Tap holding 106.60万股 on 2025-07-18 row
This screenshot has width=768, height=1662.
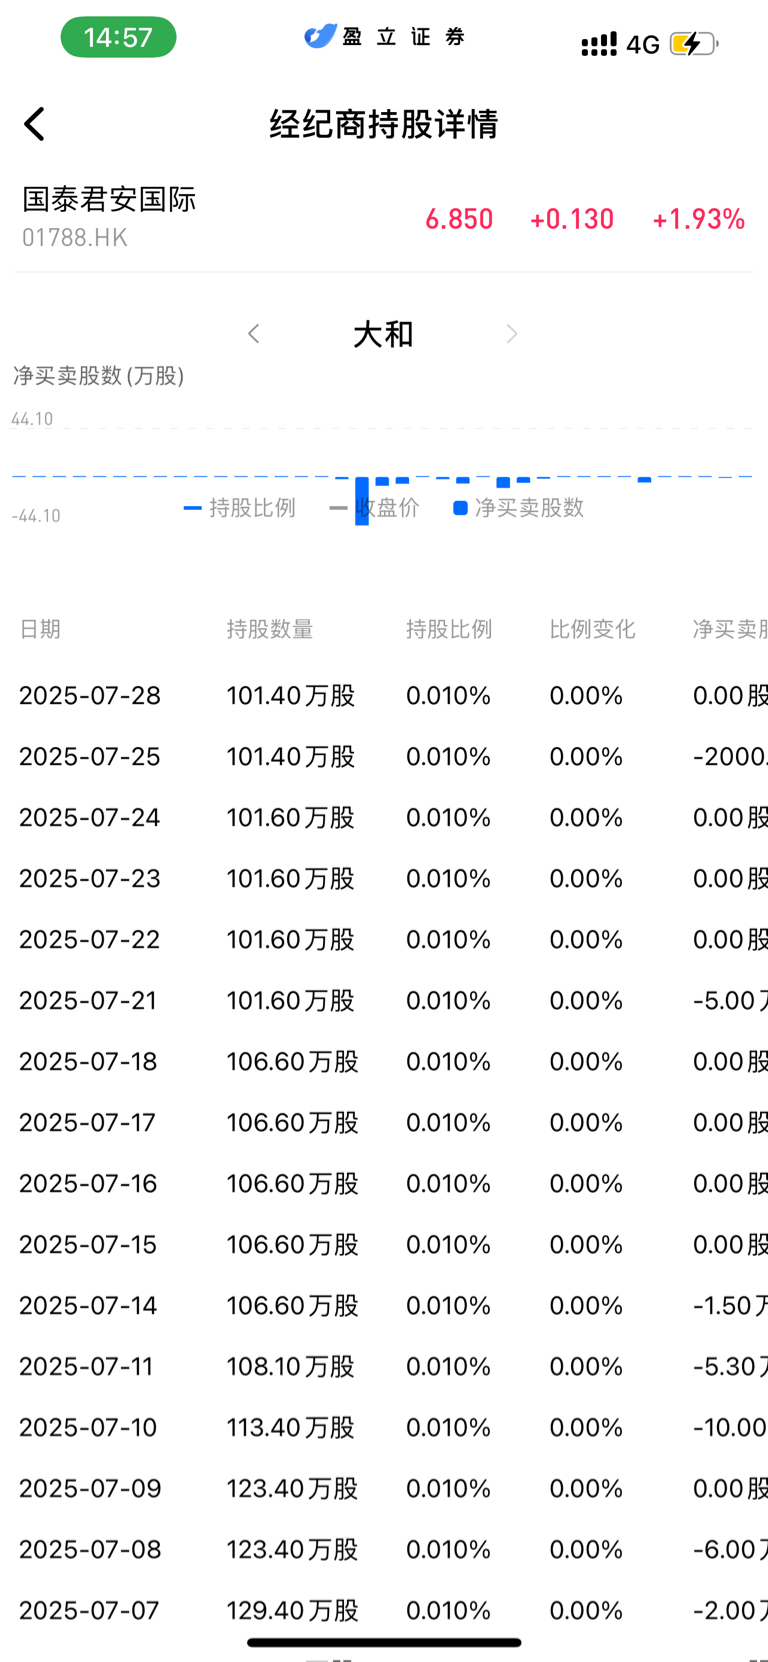(293, 1062)
